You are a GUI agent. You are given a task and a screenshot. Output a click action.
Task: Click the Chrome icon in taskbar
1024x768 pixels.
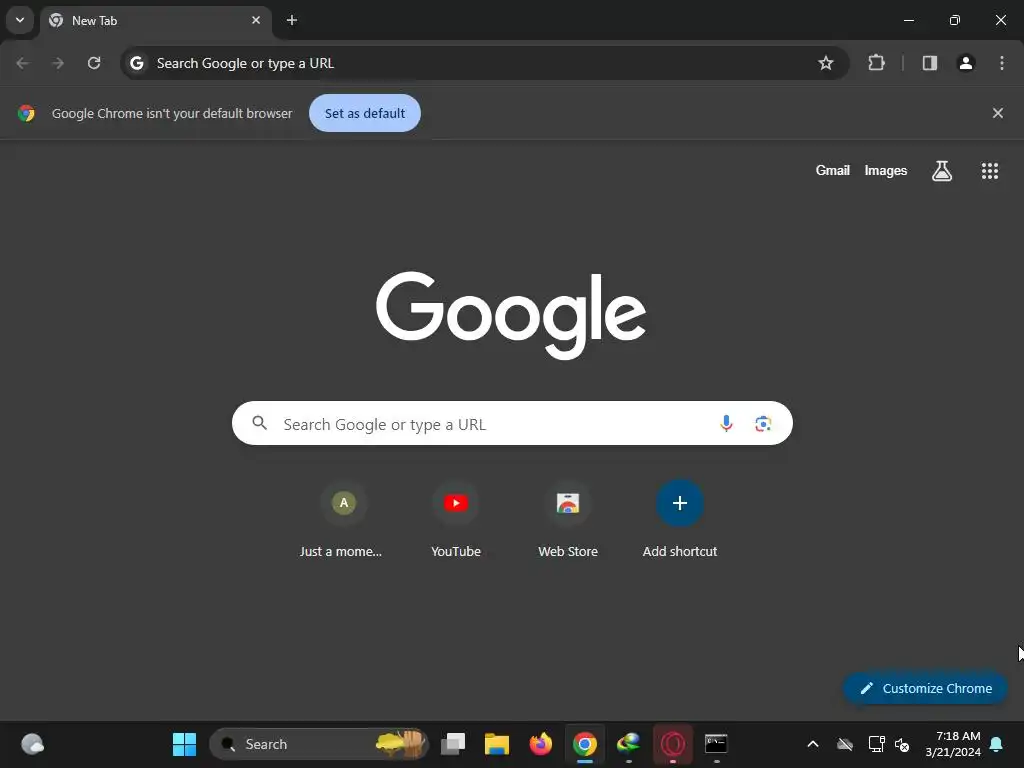tap(584, 744)
